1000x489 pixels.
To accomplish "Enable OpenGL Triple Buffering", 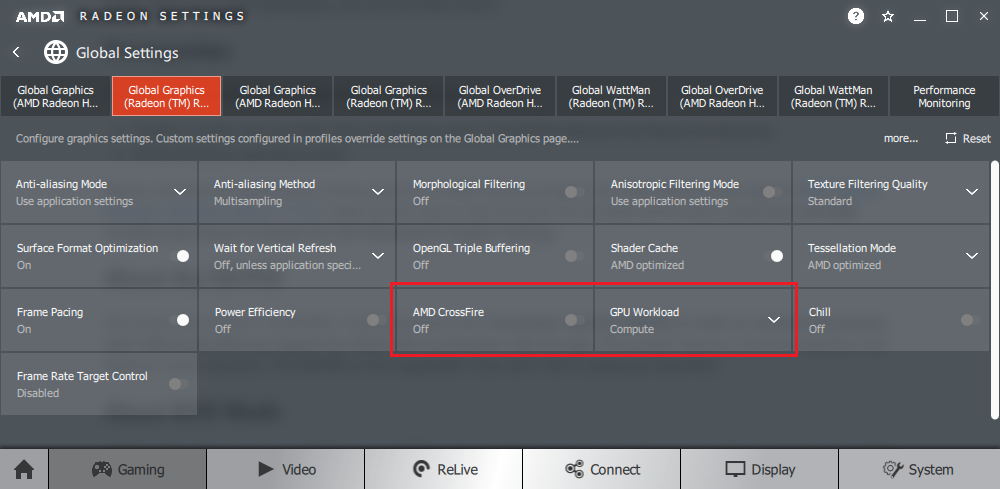I will [x=574, y=256].
